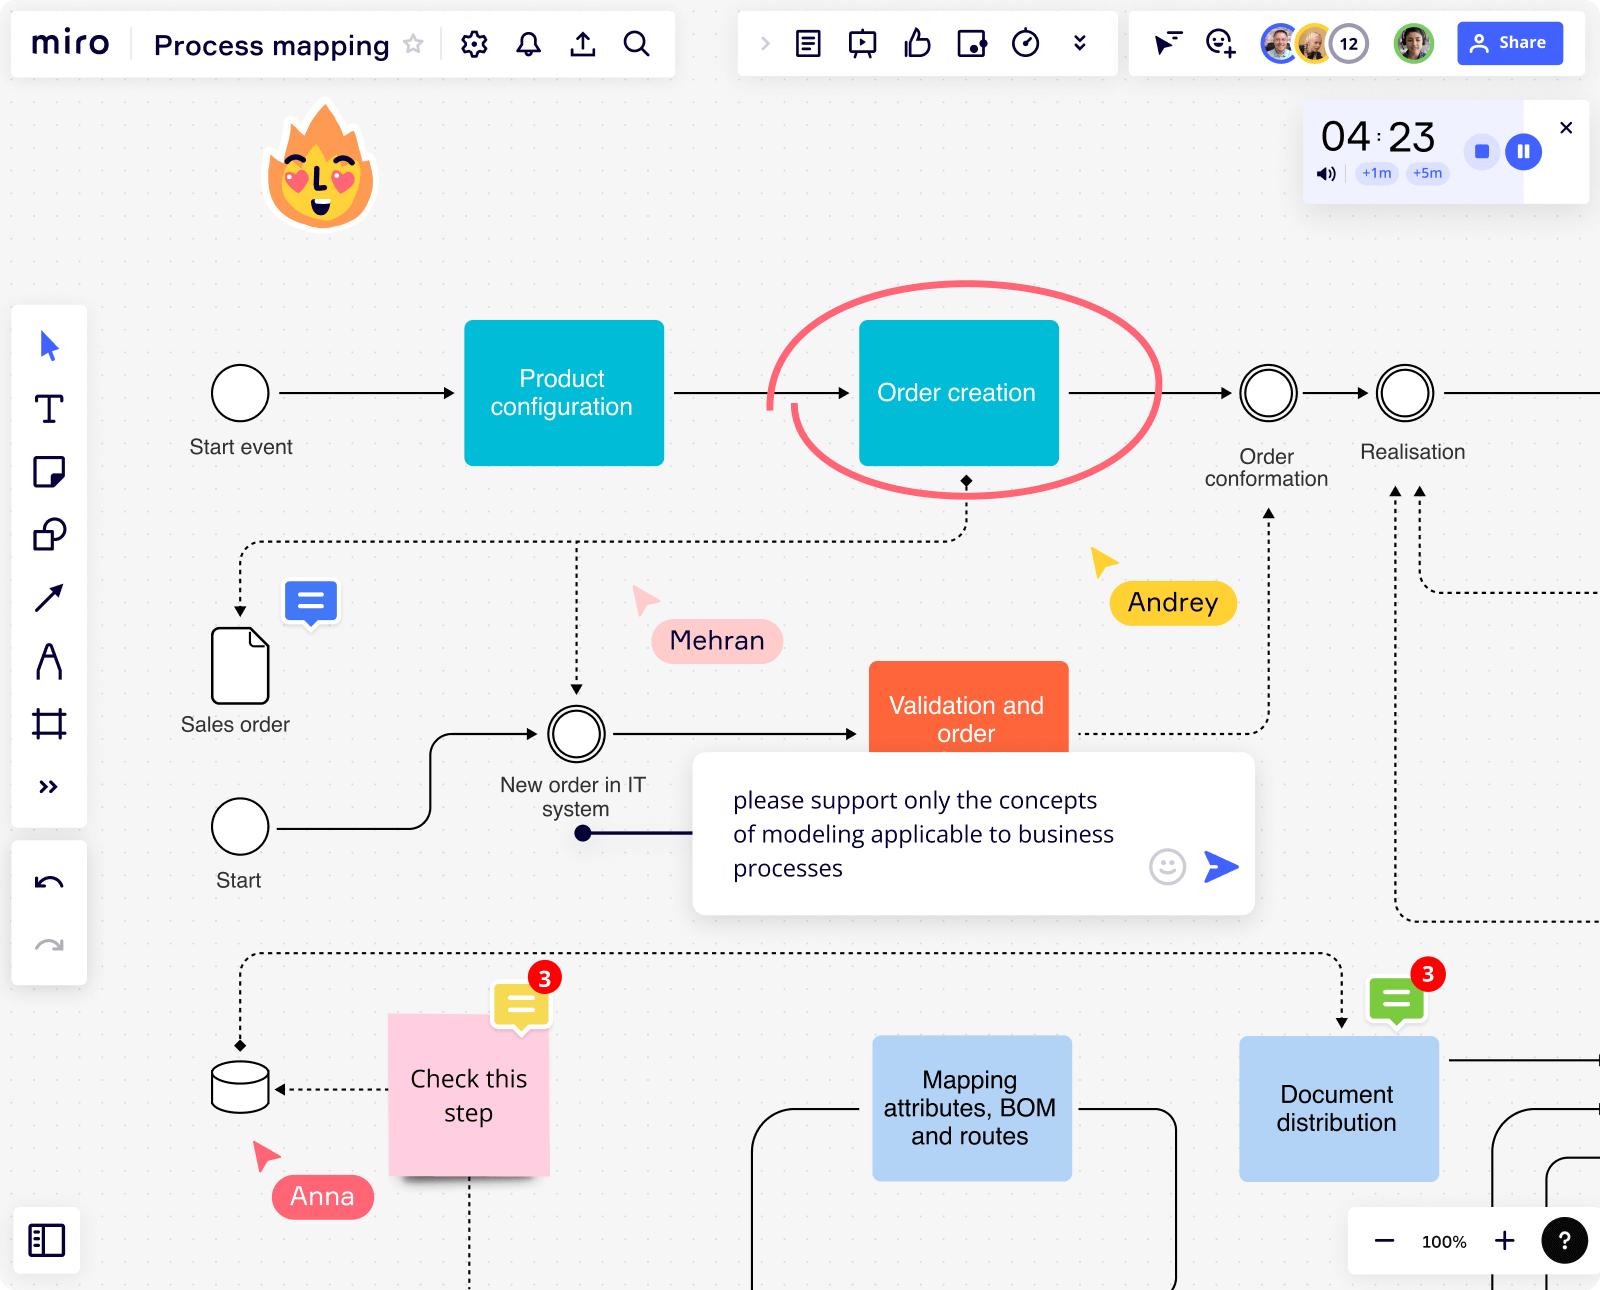Open emoji picker in comment box
This screenshot has width=1600, height=1290.
(1167, 867)
